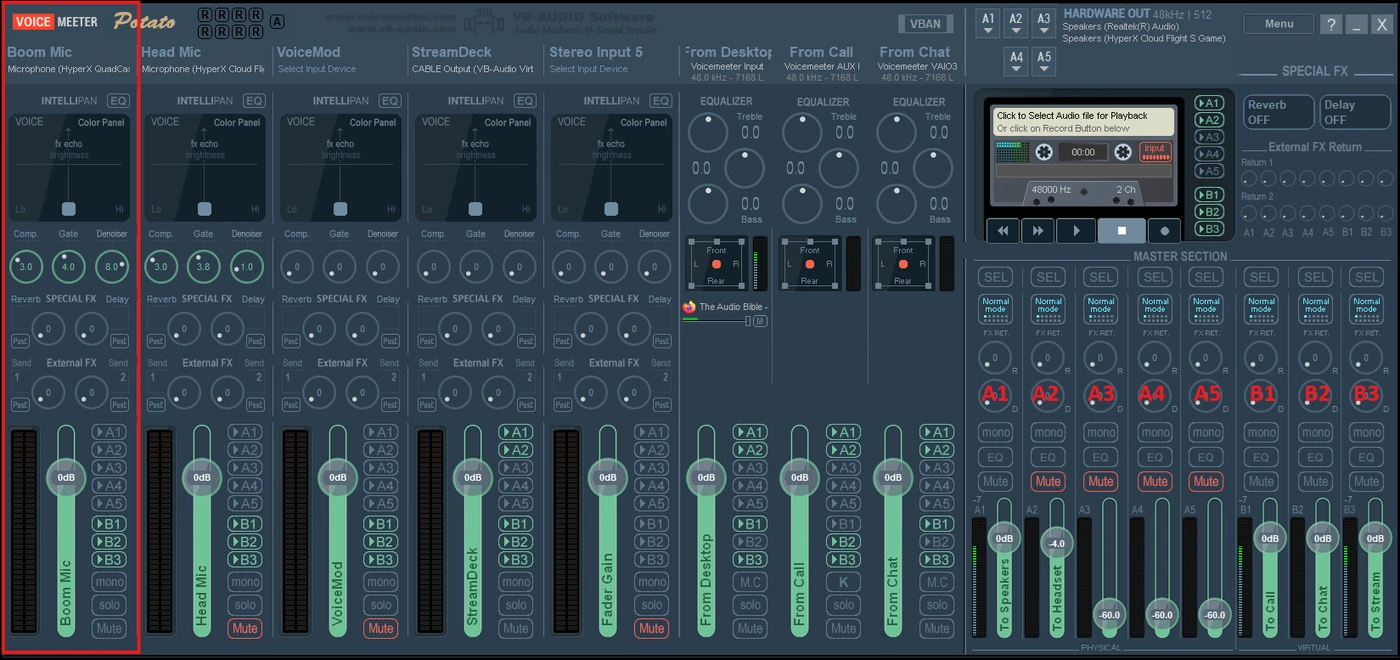The image size is (1400, 660).
Task: Rewind the cassette recorder
Action: [1002, 230]
